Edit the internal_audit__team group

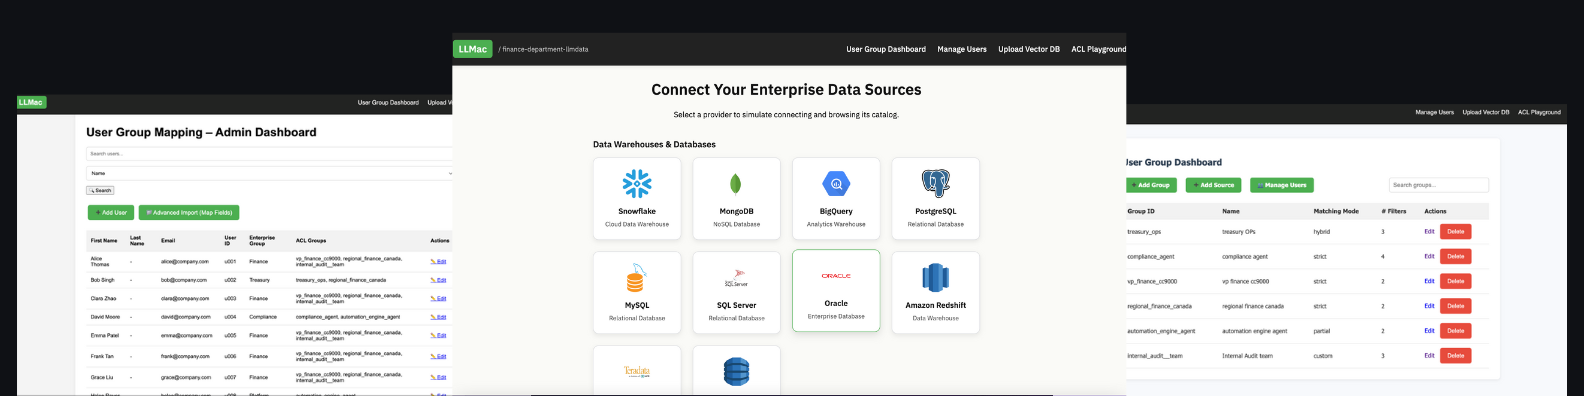(1429, 355)
